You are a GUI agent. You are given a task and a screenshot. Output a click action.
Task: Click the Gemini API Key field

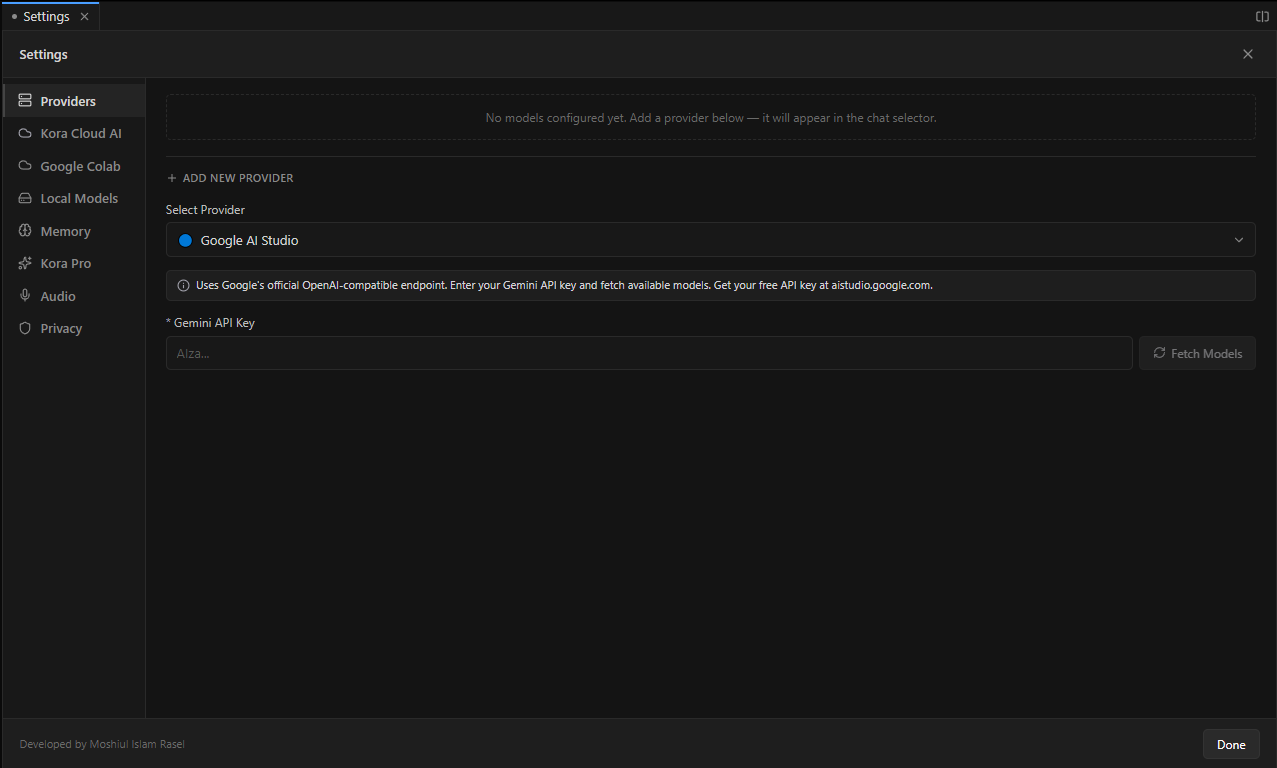[649, 353]
